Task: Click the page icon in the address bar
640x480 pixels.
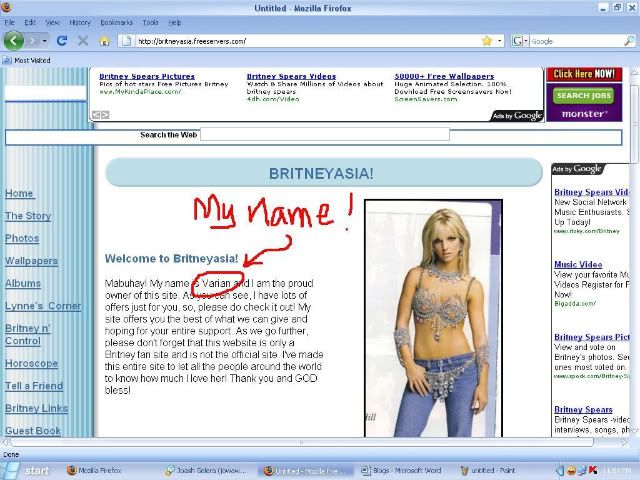Action: coord(127,41)
